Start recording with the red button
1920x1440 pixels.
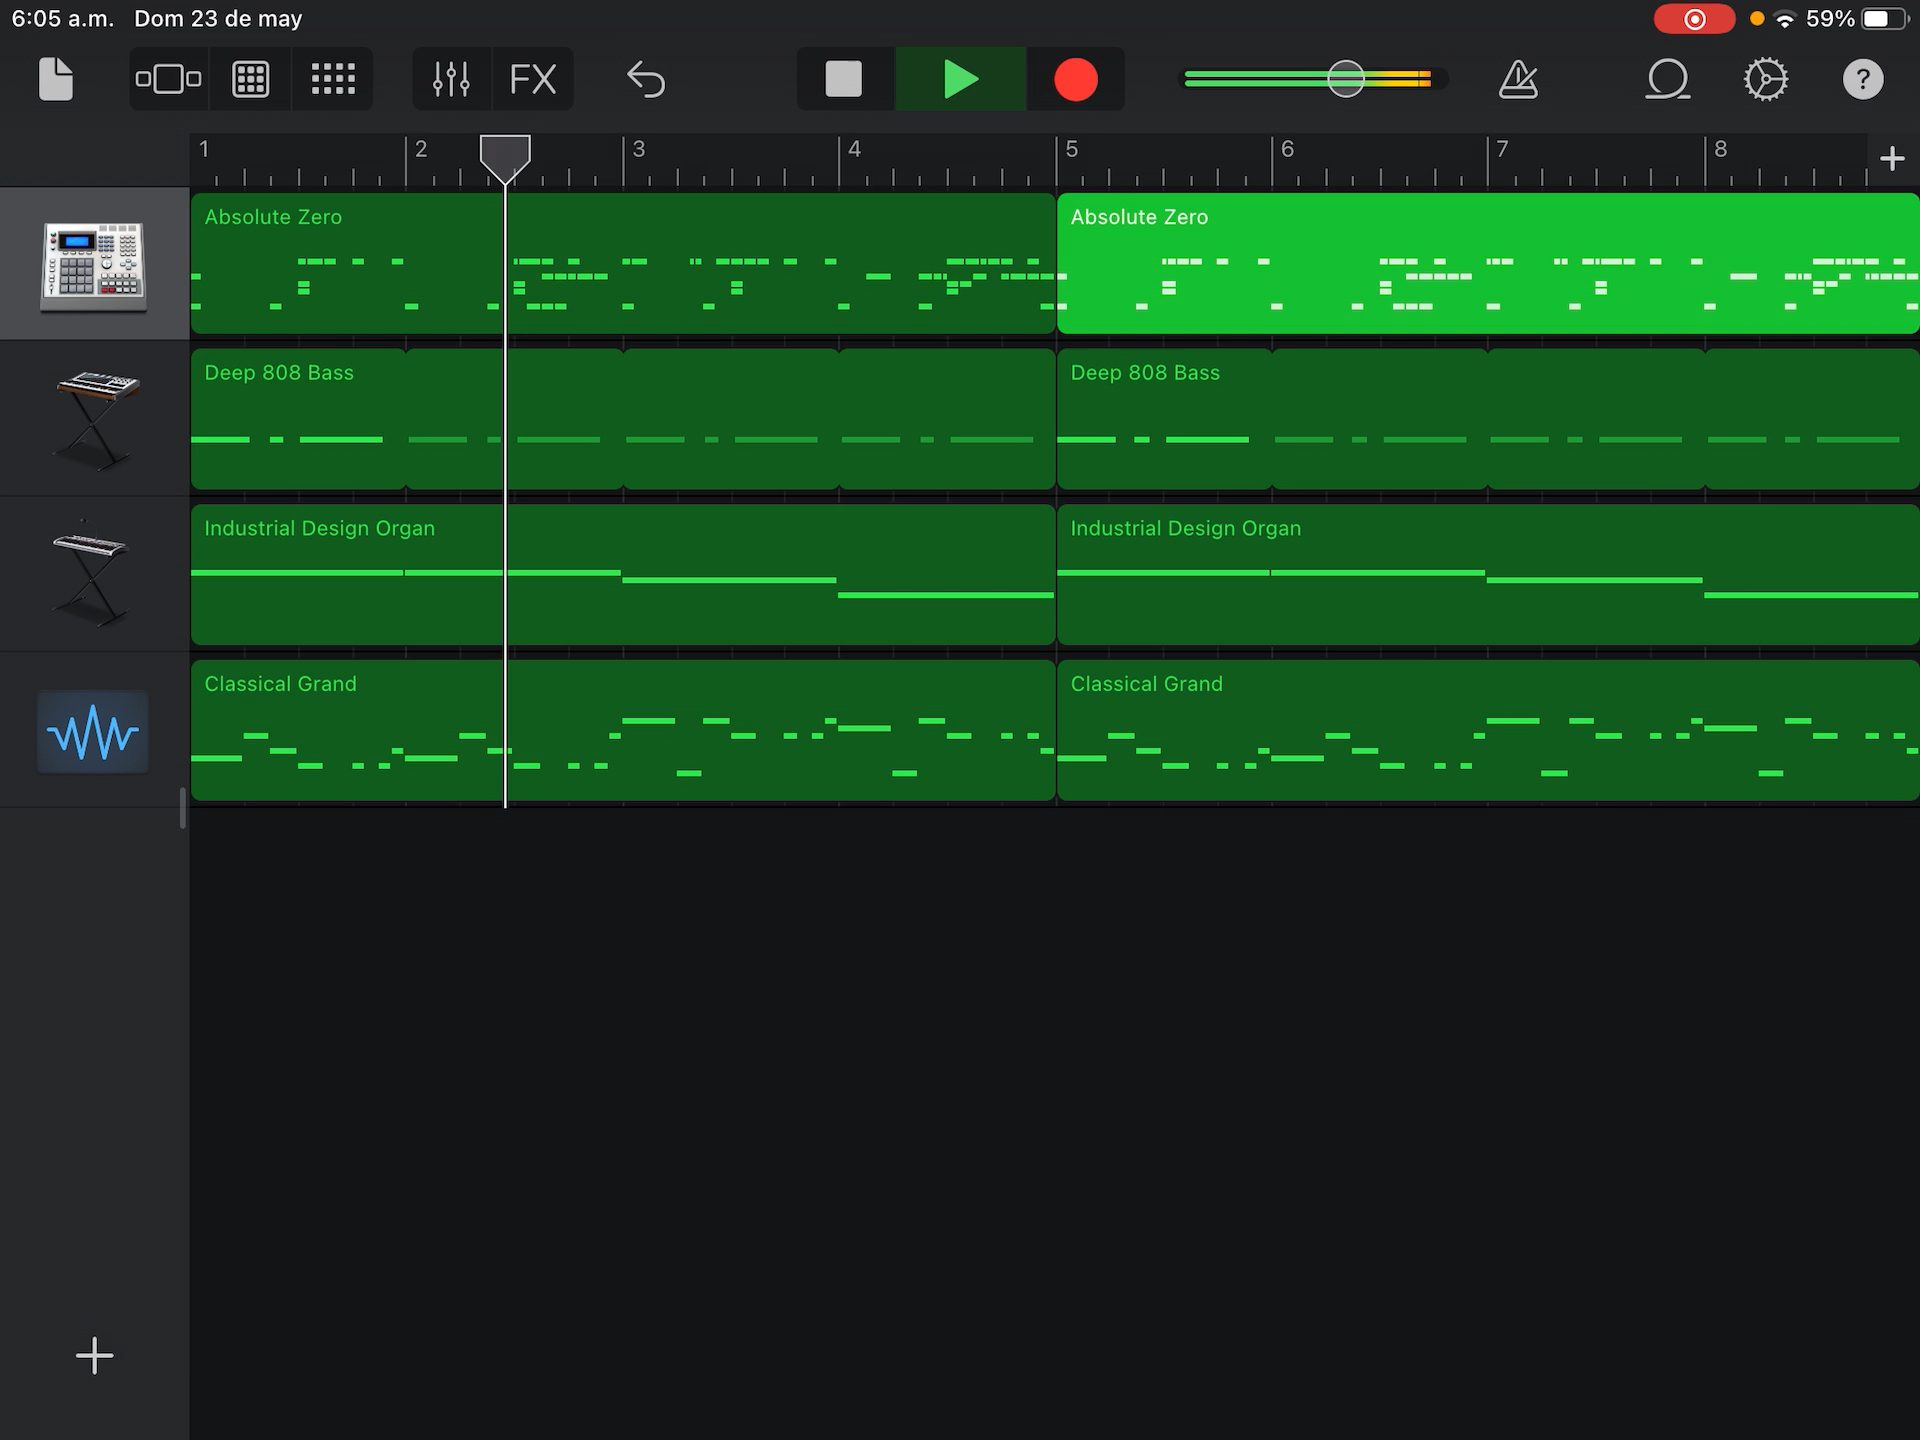(1076, 79)
